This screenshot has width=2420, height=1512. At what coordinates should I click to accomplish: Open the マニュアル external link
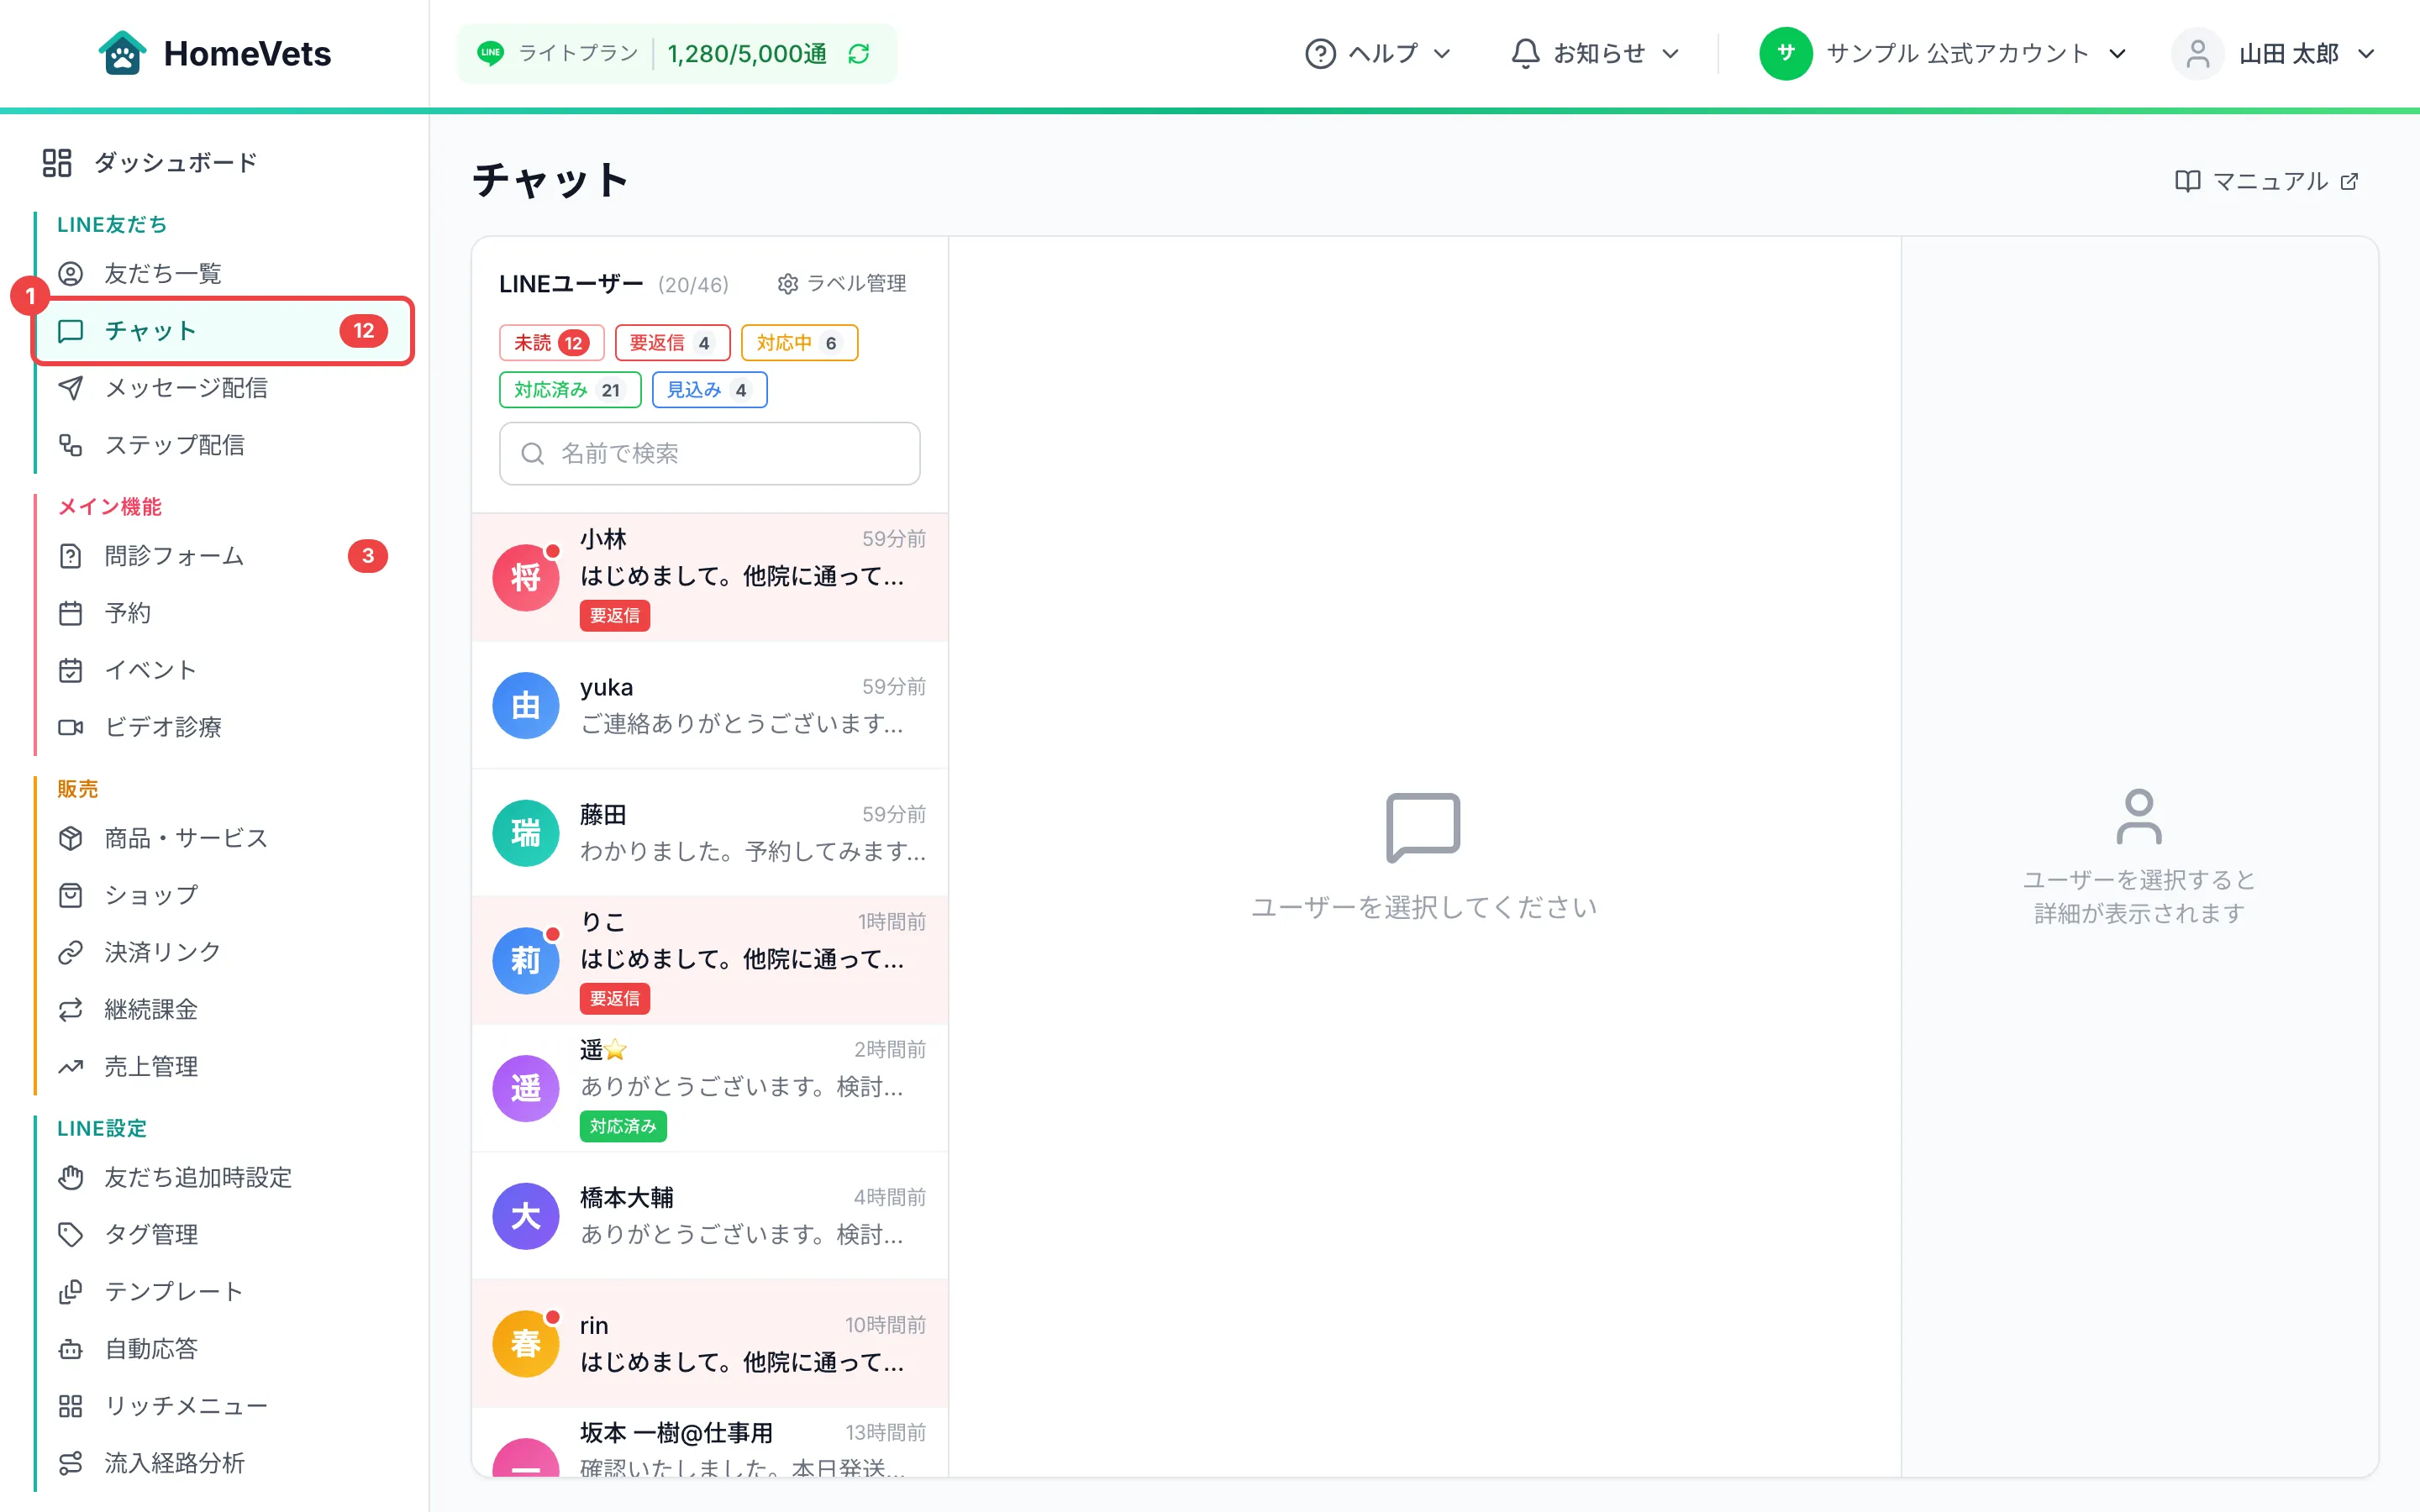pyautogui.click(x=2267, y=181)
